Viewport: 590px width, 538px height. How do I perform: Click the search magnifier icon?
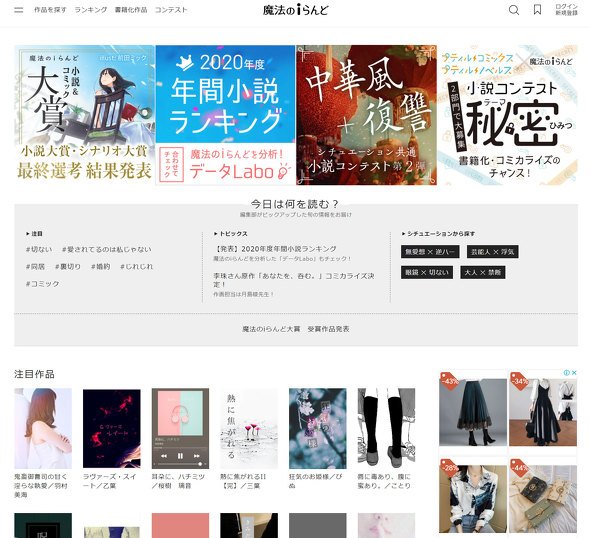514,10
